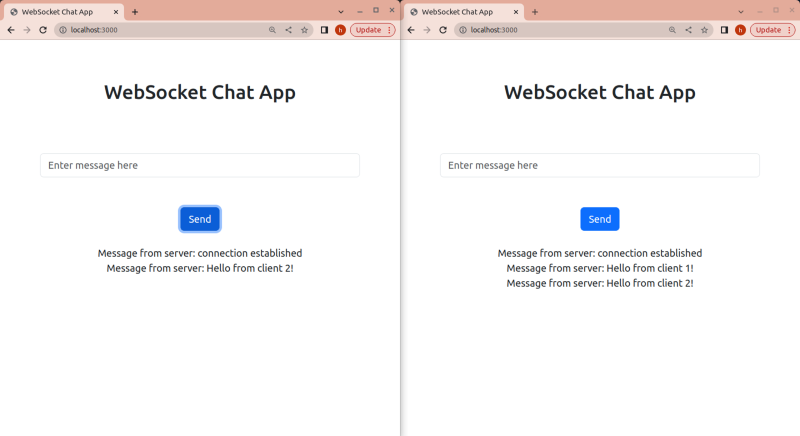
Task: Minimize the left browser window
Action: pos(360,11)
